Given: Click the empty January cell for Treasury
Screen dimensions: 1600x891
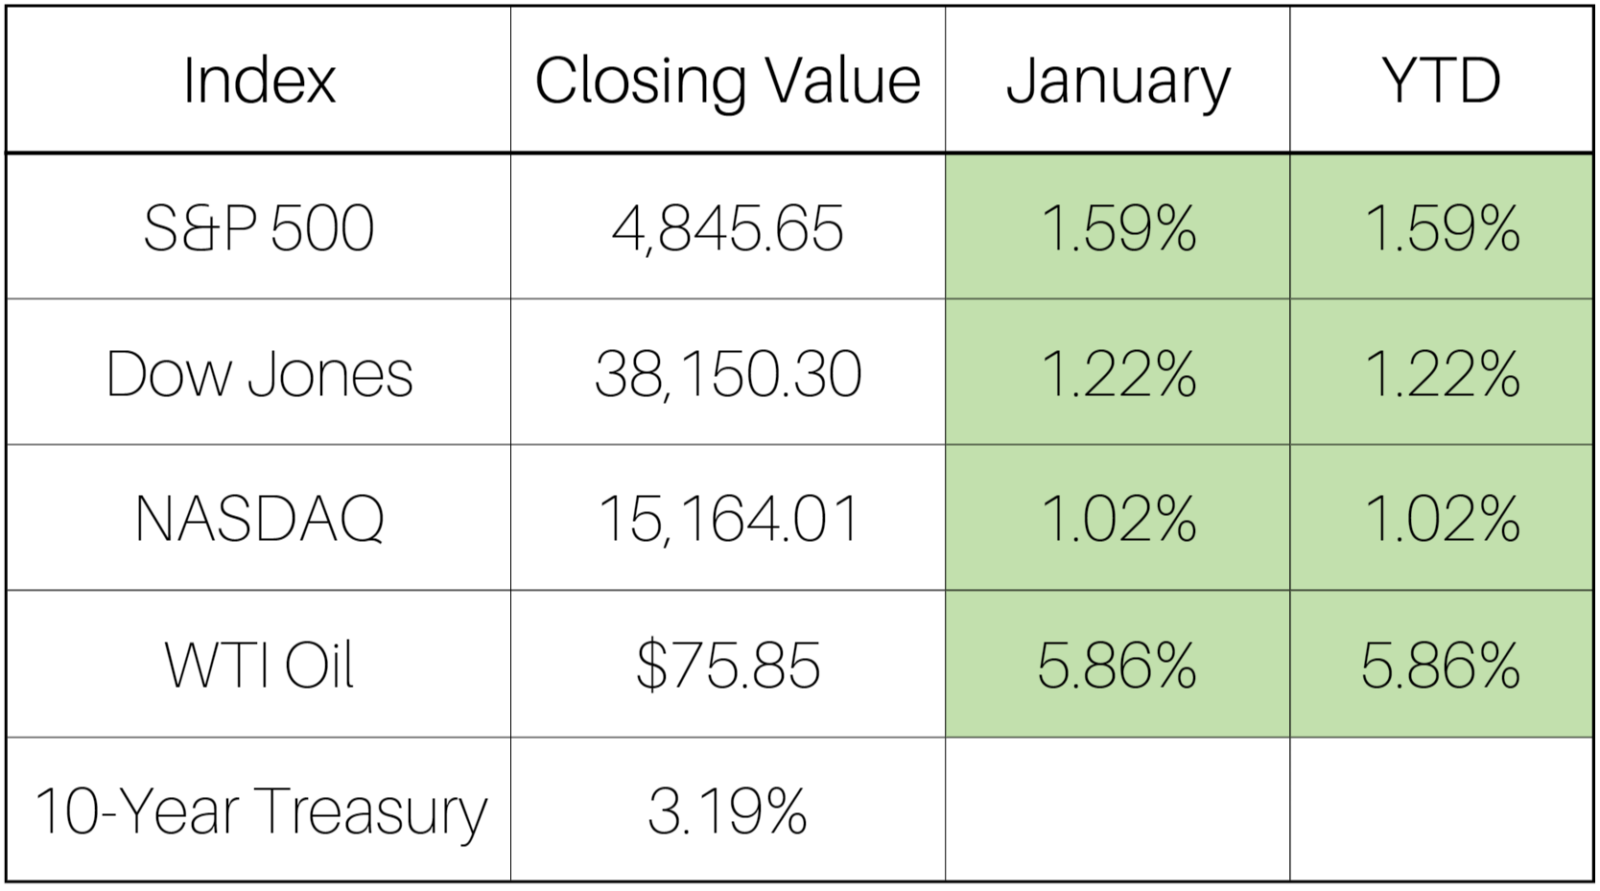Looking at the screenshot, I should tap(1117, 810).
